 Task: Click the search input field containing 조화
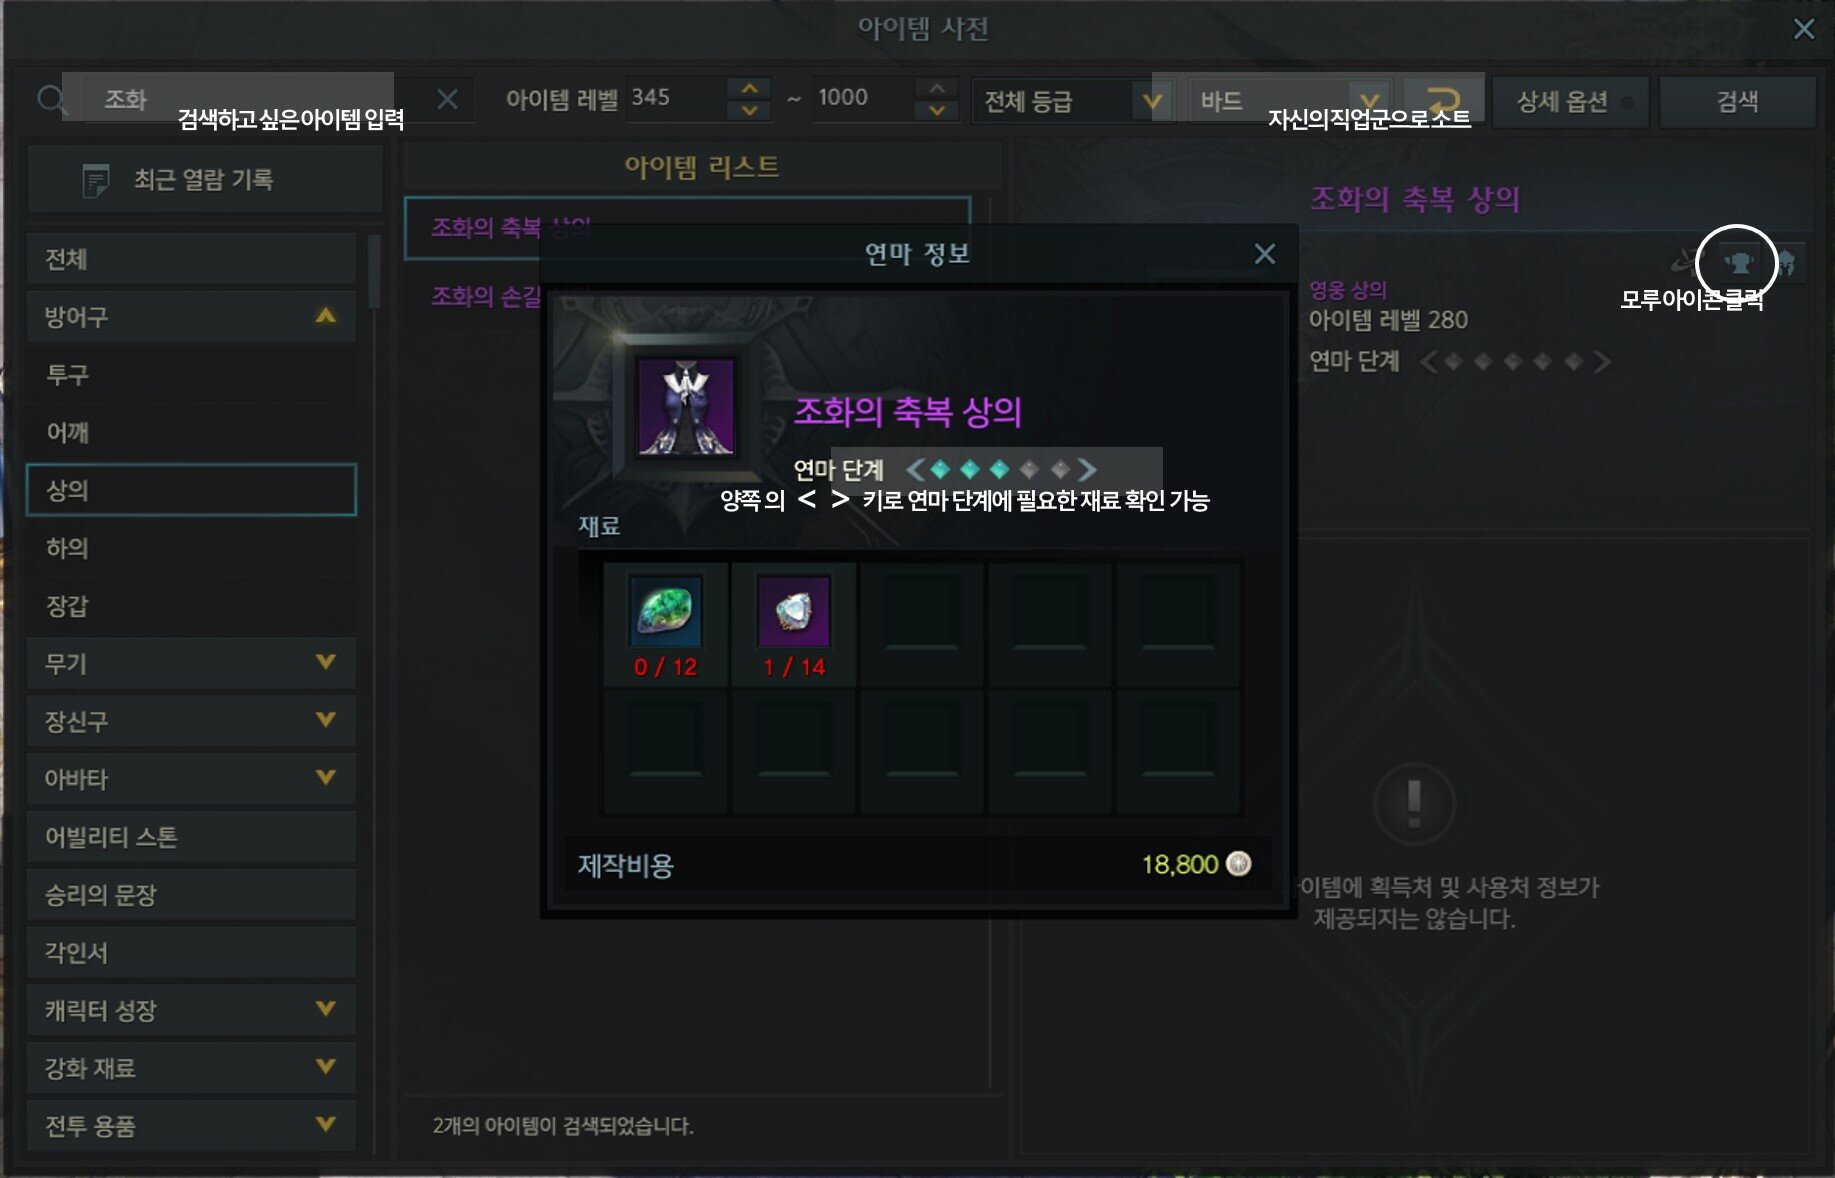[248, 99]
